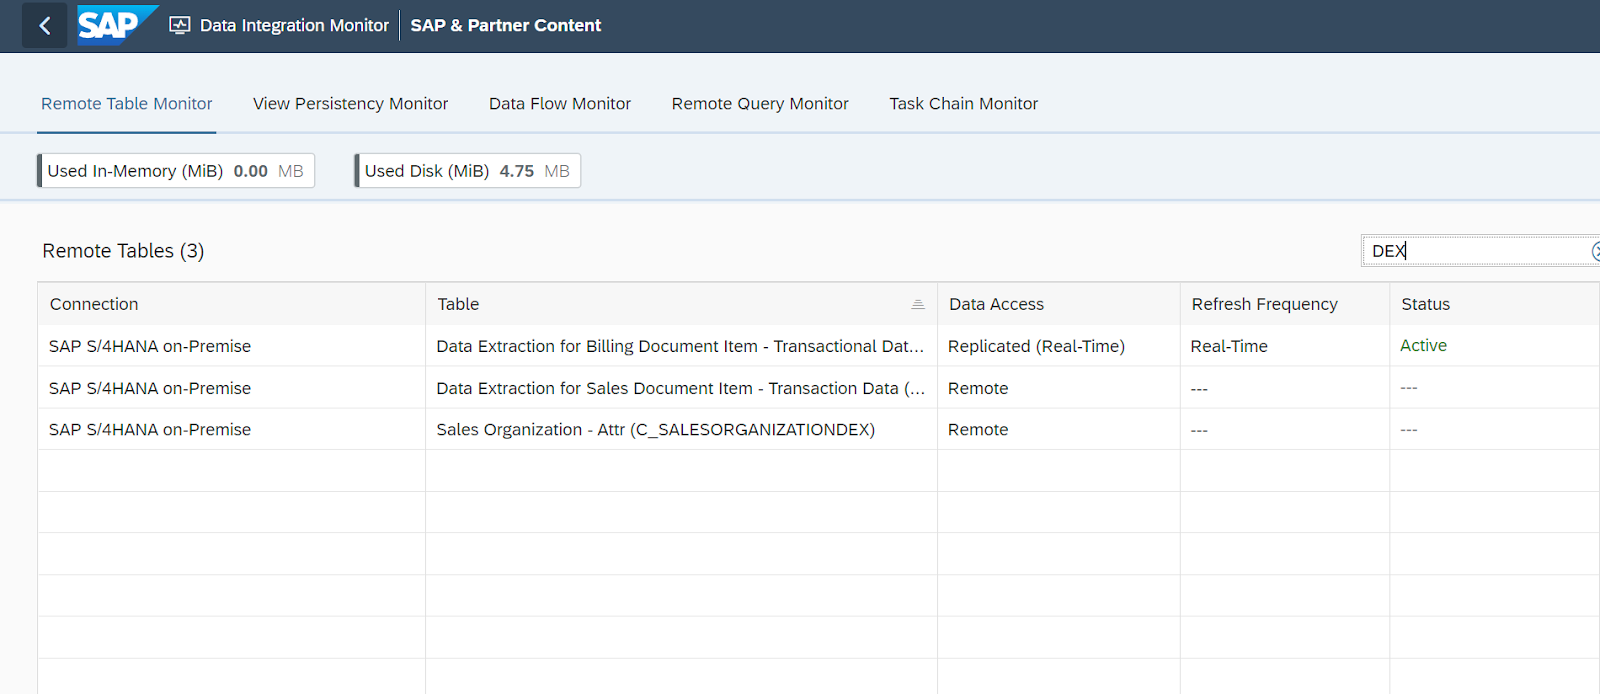This screenshot has width=1600, height=694.
Task: Select the Sales Document Item table row
Action: point(818,388)
